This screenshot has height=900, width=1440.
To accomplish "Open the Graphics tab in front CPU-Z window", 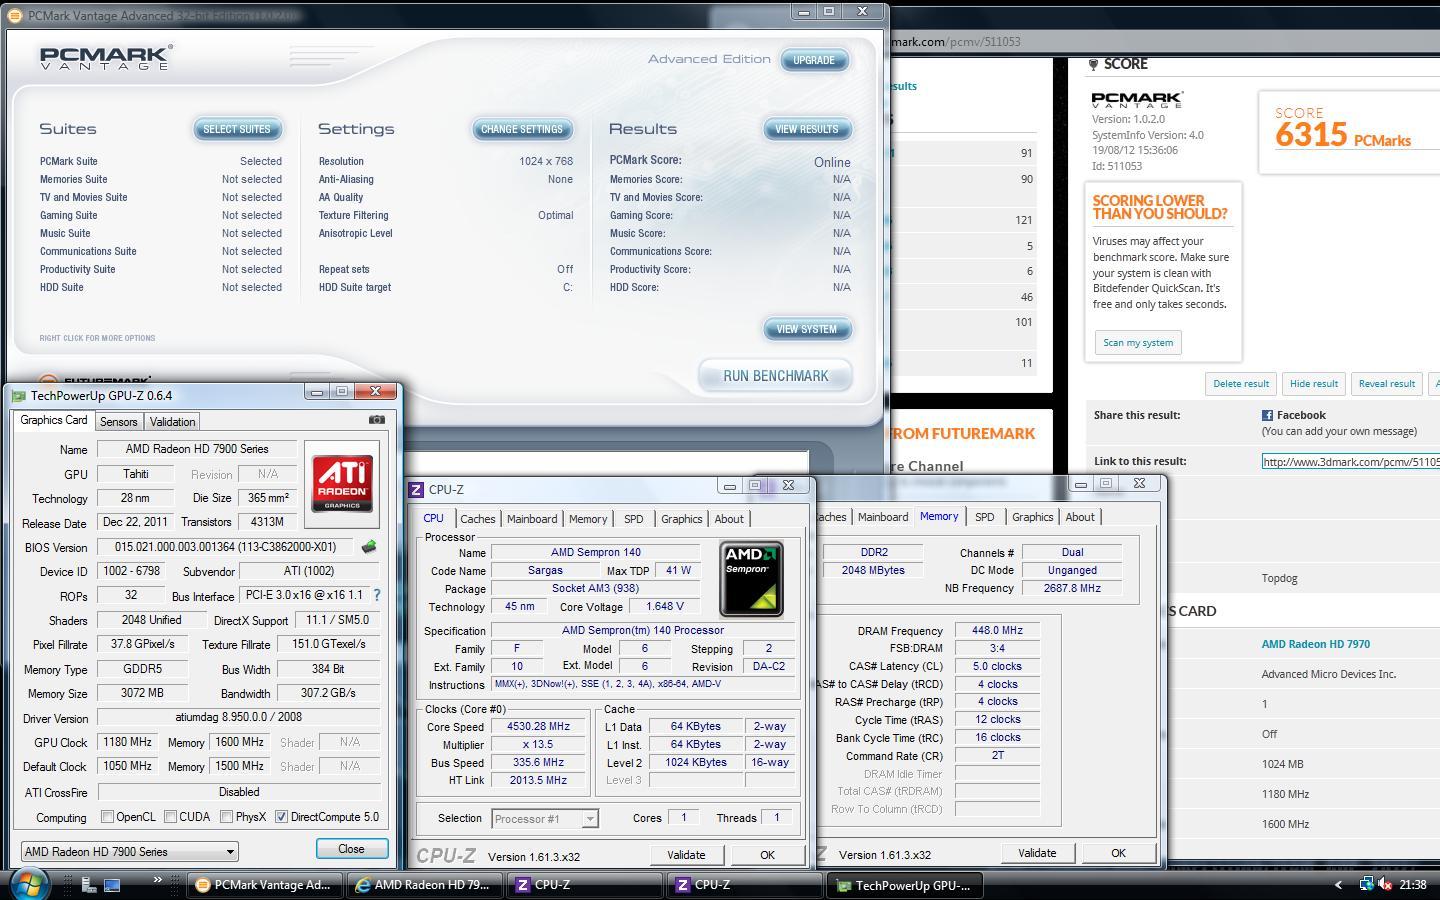I will (x=681, y=519).
